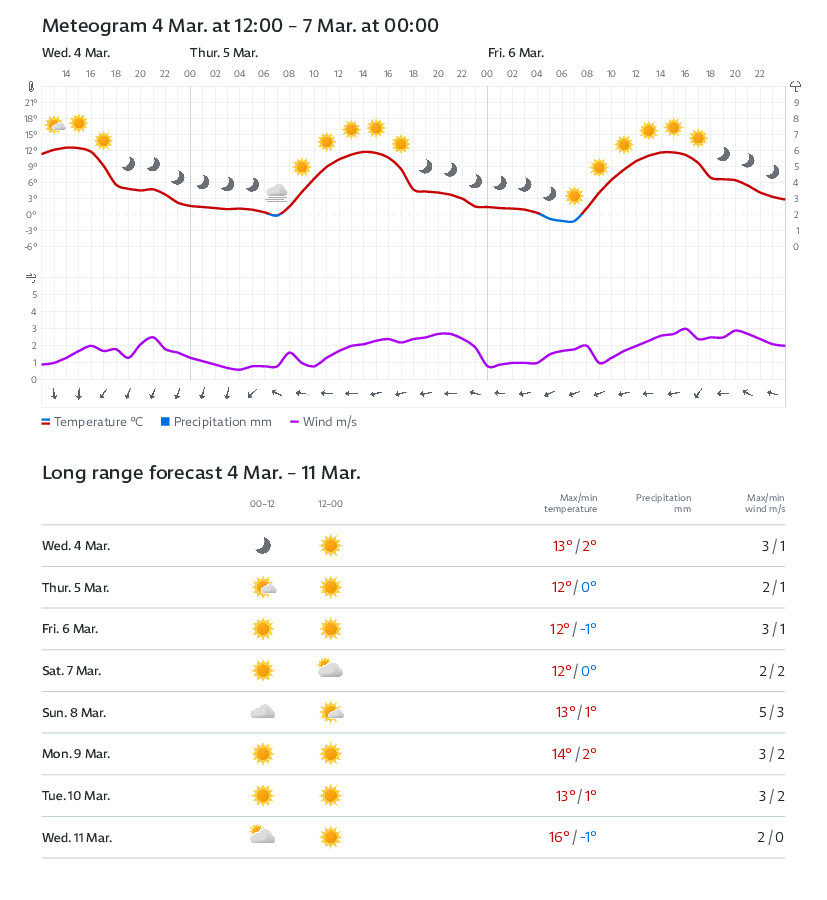Click the Fri. 6 Mar. label above meteogram

515,53
